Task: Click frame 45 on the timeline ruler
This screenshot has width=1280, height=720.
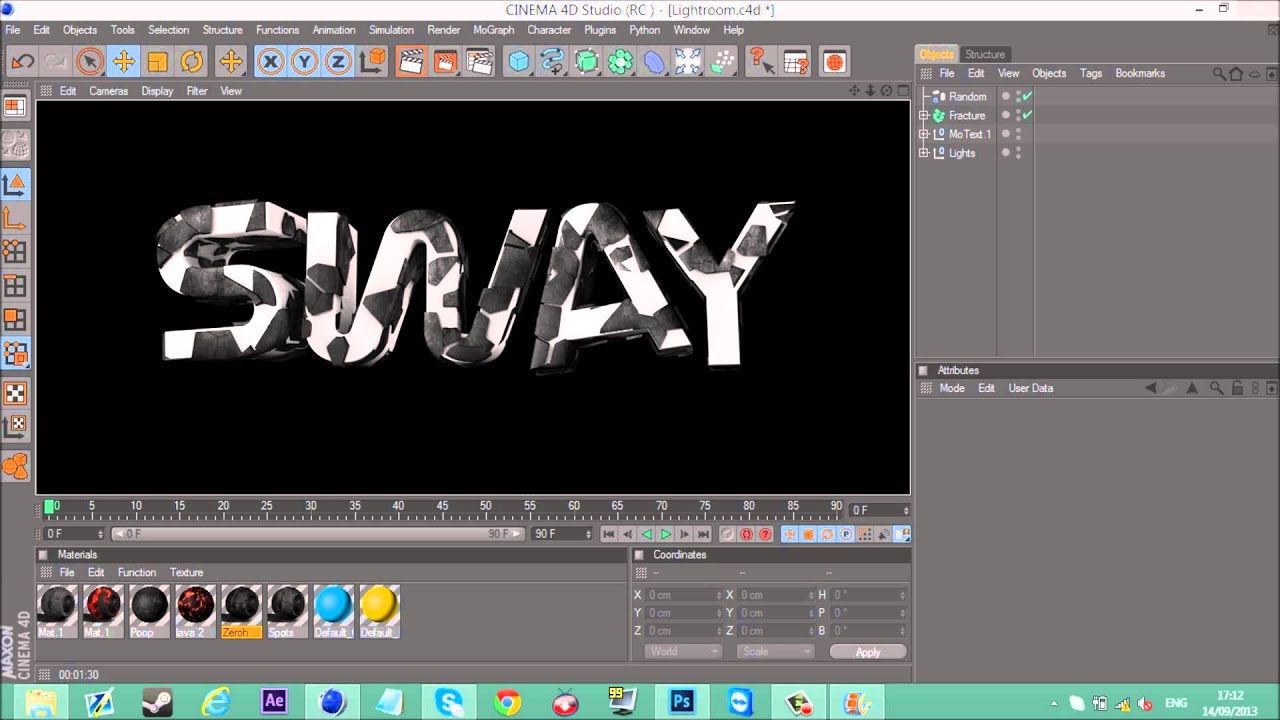Action: click(442, 508)
